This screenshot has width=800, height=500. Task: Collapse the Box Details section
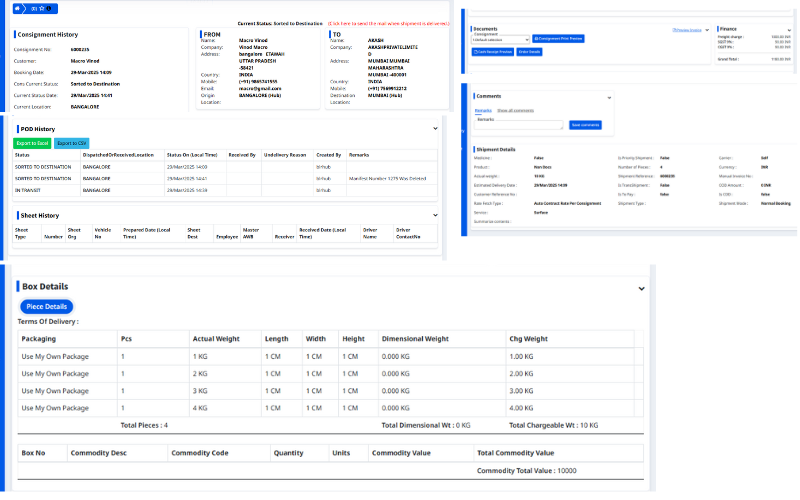[641, 288]
